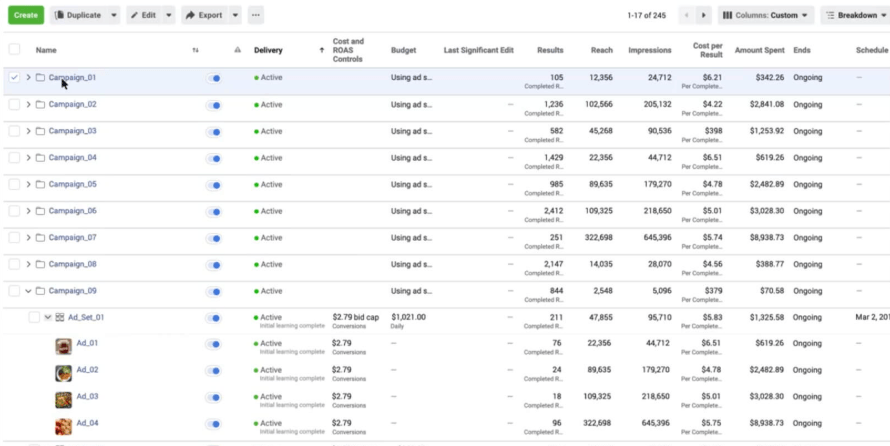Click the Campaign_05 folder icon
Viewport: 890px width, 446px height.
(40, 184)
